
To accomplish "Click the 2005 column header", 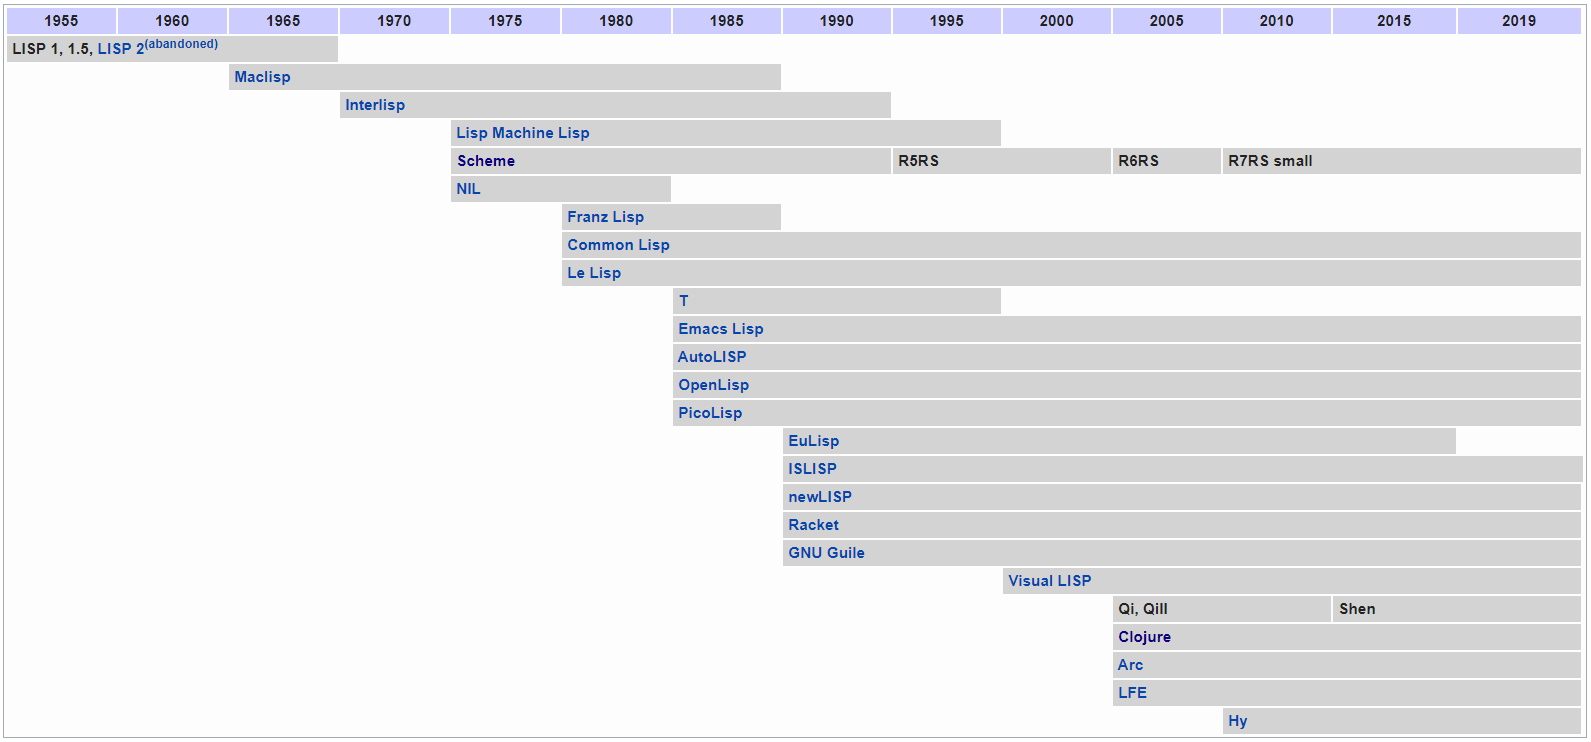I will click(1167, 21).
